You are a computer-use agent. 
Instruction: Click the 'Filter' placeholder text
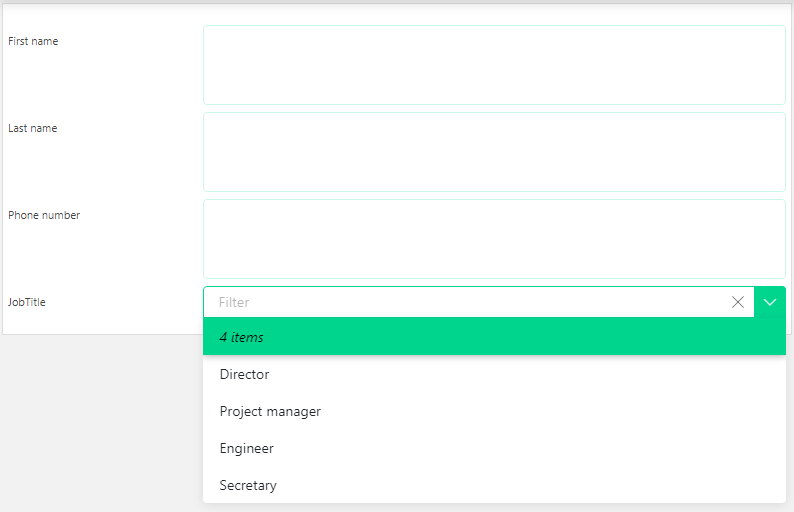click(234, 302)
